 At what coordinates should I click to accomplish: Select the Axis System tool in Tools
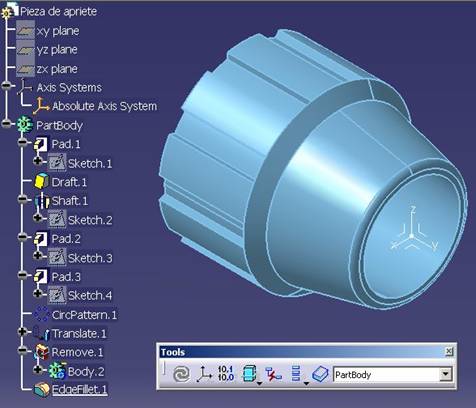tap(204, 374)
